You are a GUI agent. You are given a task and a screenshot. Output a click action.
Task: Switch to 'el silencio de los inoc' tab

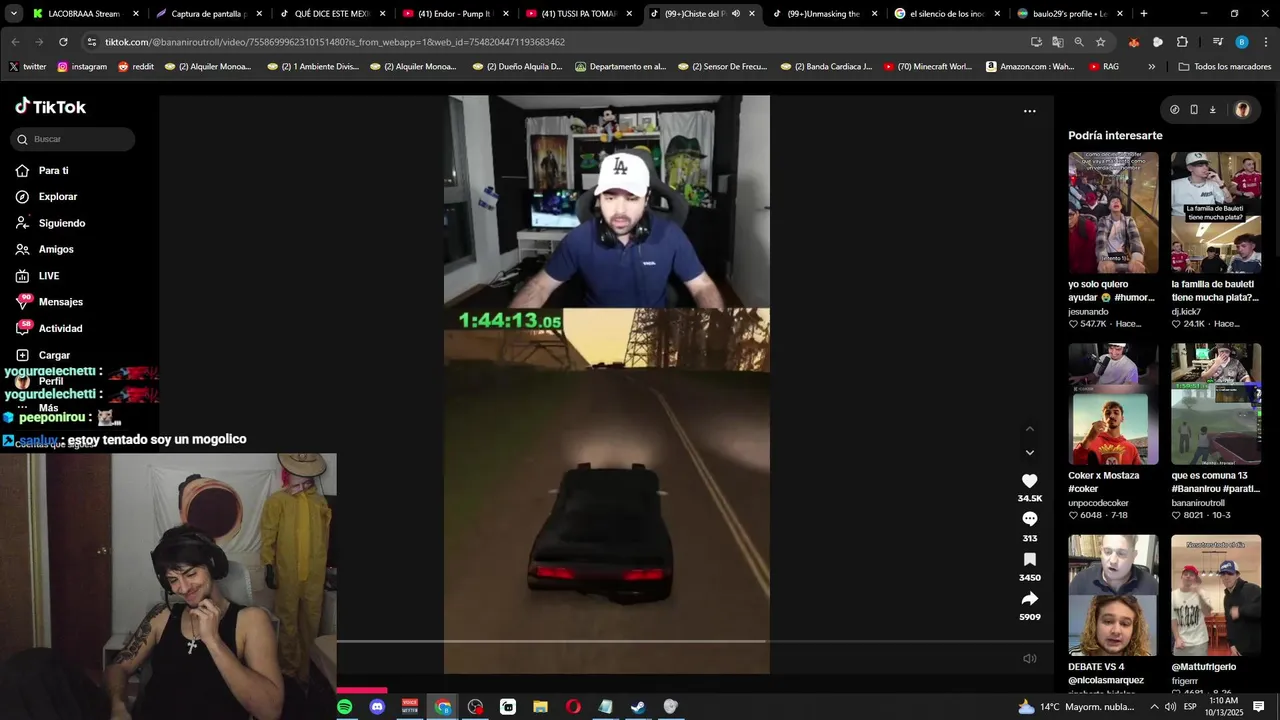945,14
